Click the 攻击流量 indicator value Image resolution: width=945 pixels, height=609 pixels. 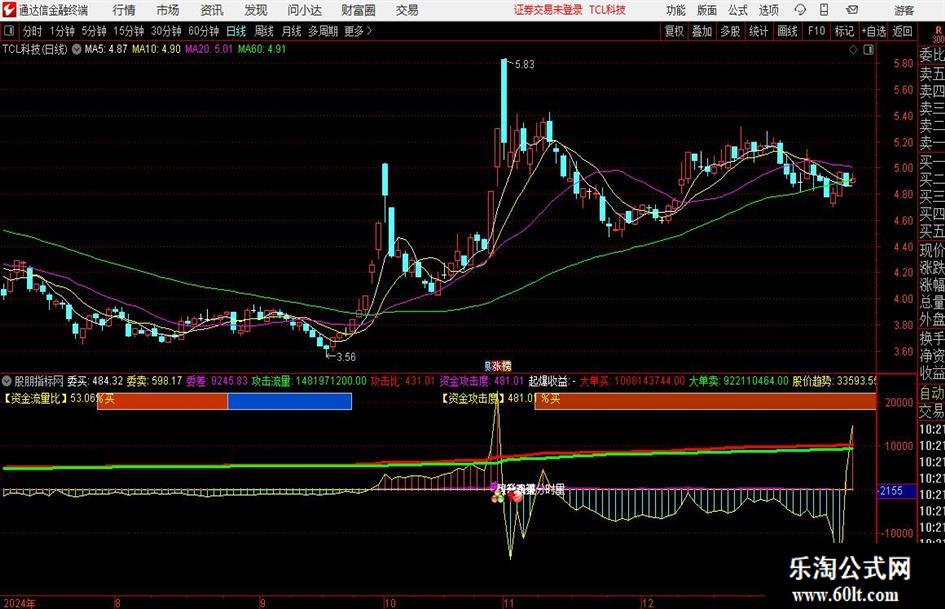pyautogui.click(x=309, y=381)
